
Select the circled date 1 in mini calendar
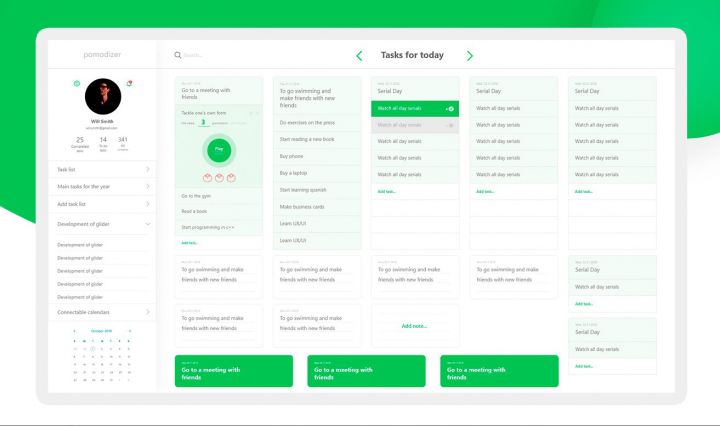pos(93,349)
